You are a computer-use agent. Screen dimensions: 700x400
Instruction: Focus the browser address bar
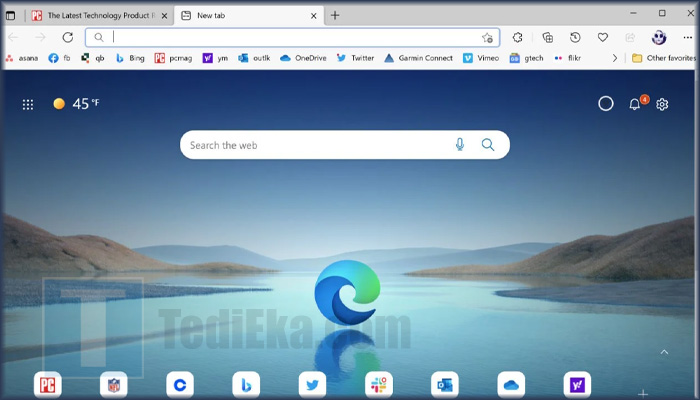(292, 38)
